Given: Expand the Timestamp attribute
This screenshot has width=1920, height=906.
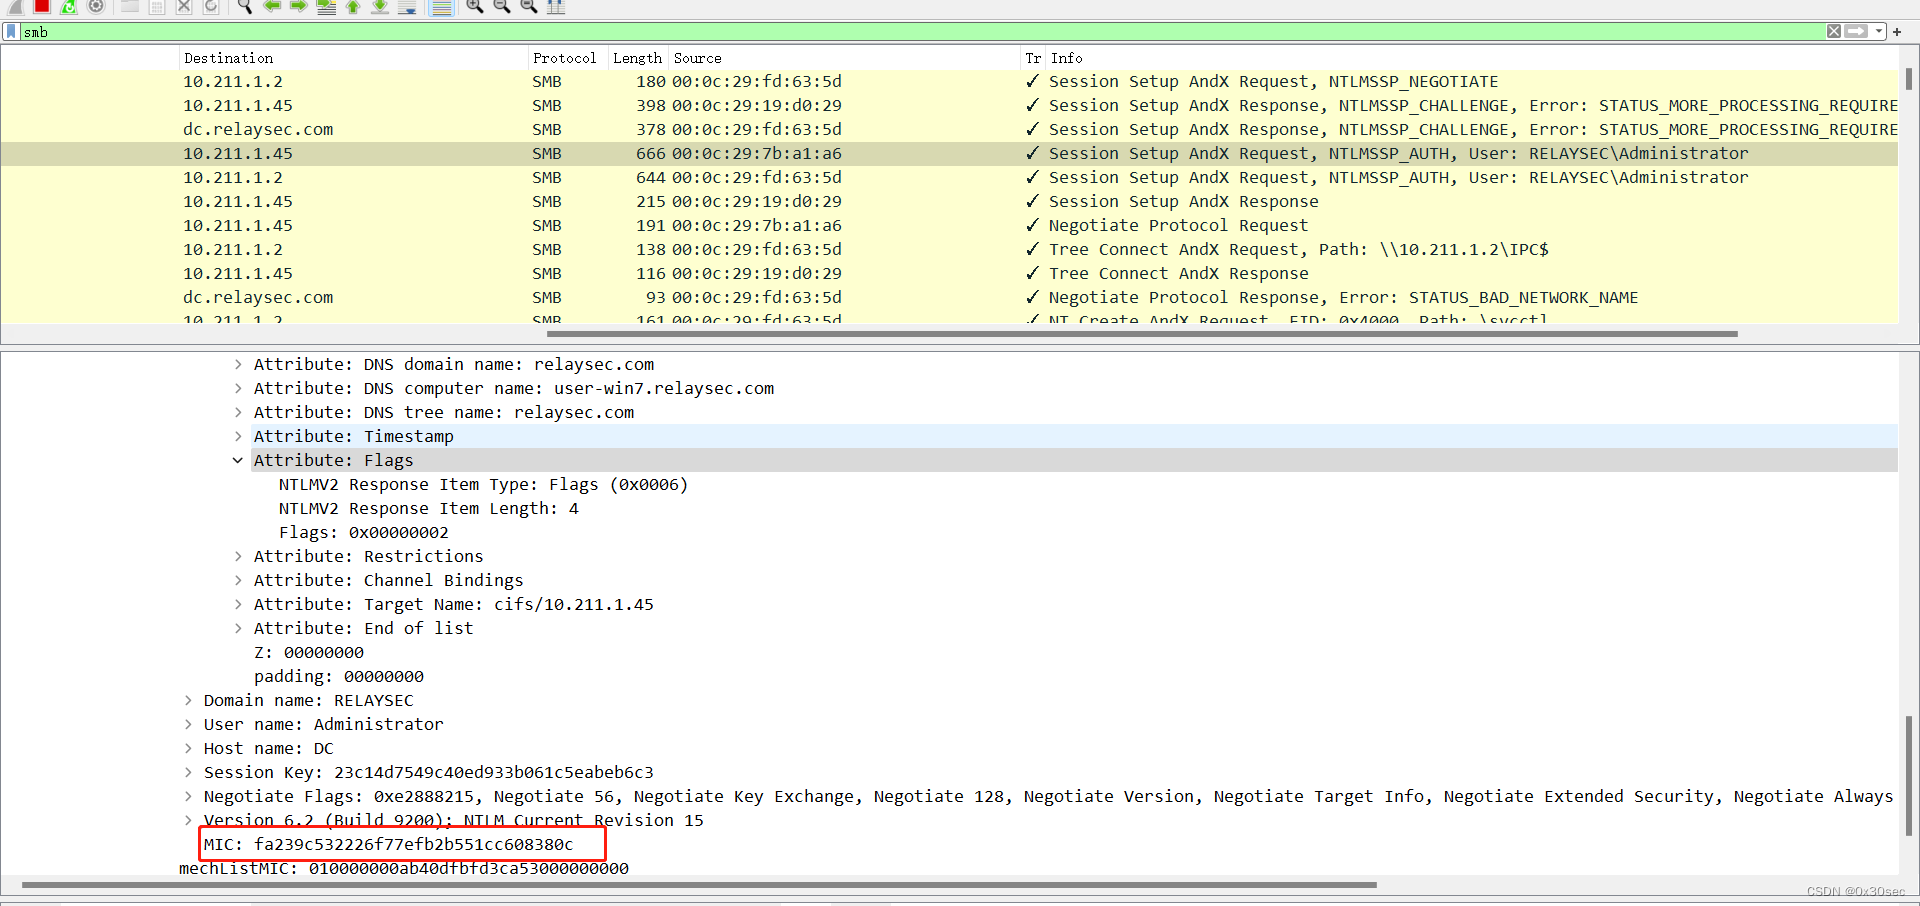Looking at the screenshot, I should [x=238, y=437].
